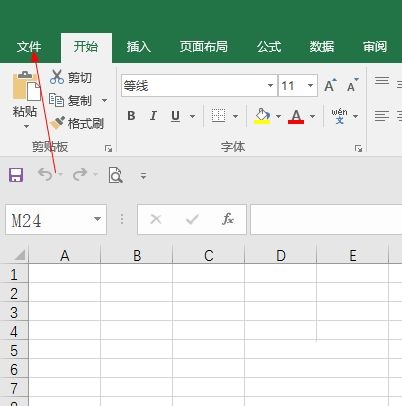Apply cell borders icon

click(218, 116)
